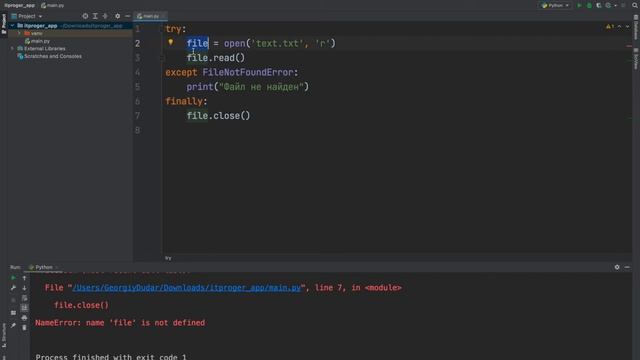This screenshot has width=640, height=360.
Task: Click the Pin Tab icon in Run panel
Action: pyautogui.click(x=13, y=325)
